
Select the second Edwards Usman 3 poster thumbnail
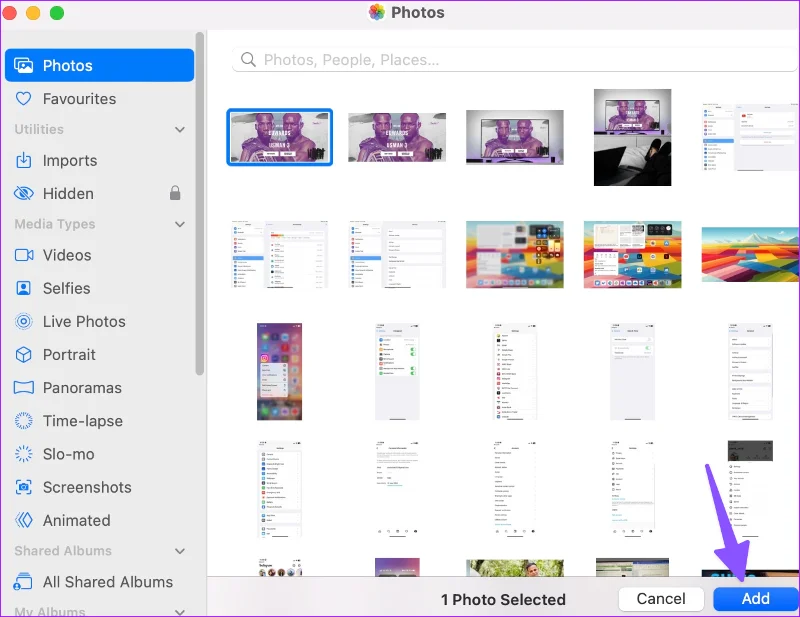[397, 137]
